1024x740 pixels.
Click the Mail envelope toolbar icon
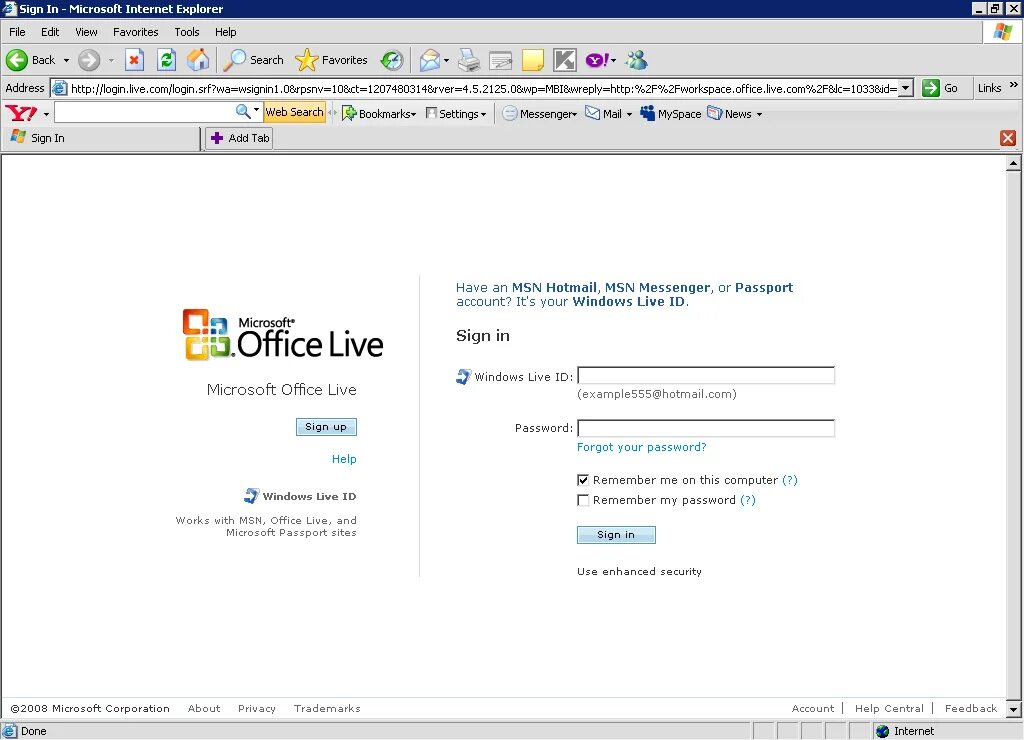(430, 60)
